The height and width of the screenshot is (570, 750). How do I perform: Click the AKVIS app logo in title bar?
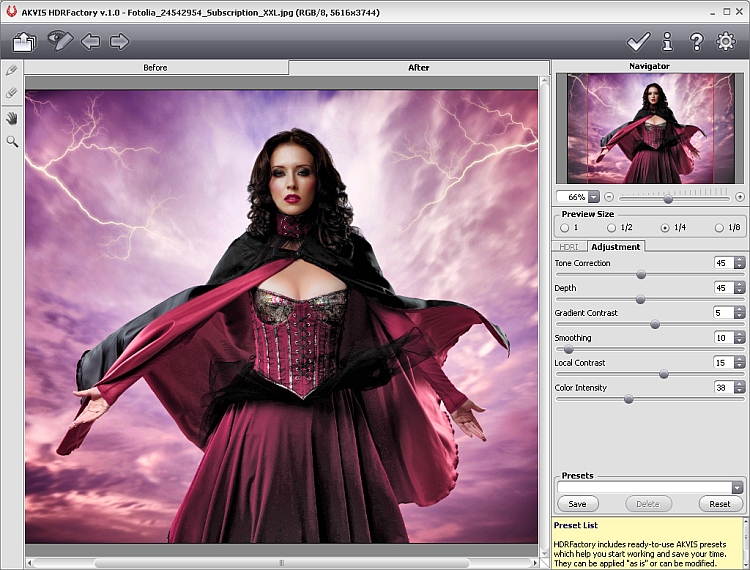(x=11, y=12)
